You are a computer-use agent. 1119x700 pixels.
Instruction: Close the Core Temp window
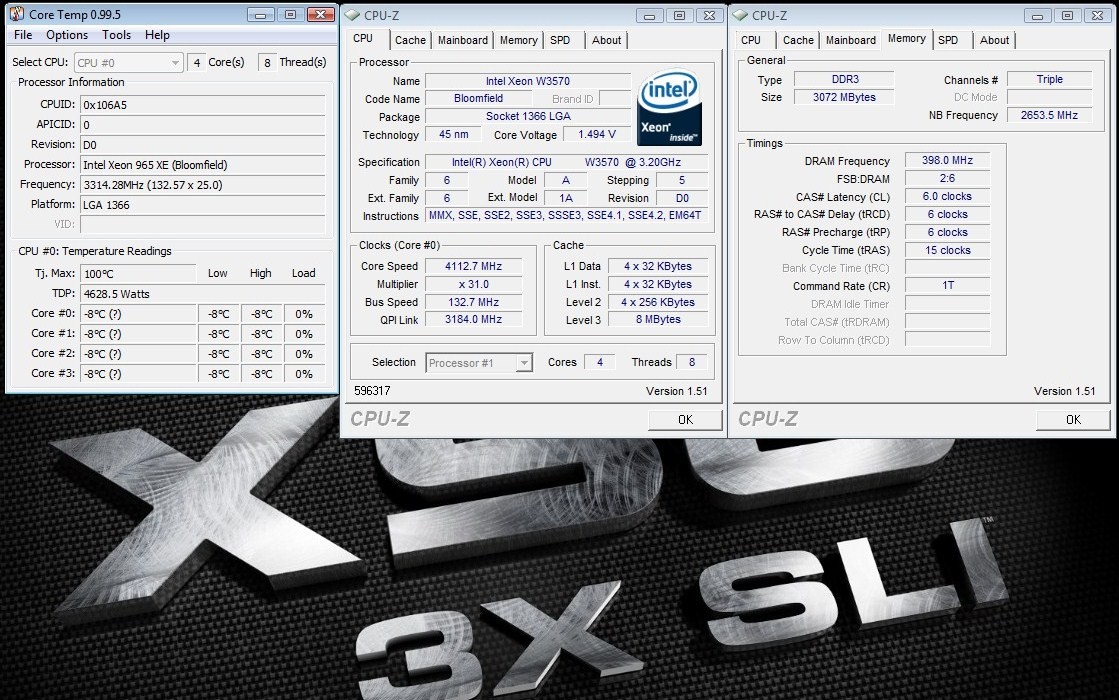320,15
